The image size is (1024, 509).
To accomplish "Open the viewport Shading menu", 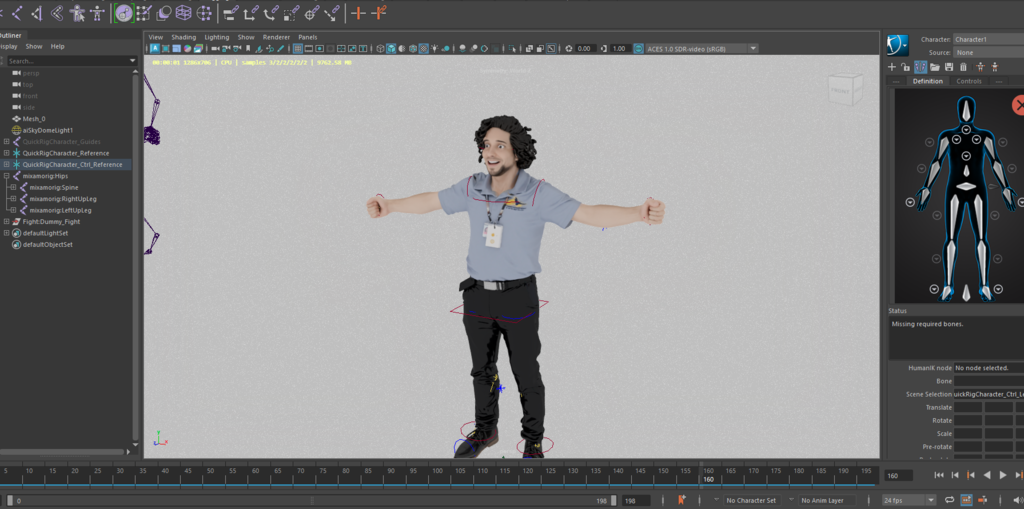I will [x=184, y=37].
